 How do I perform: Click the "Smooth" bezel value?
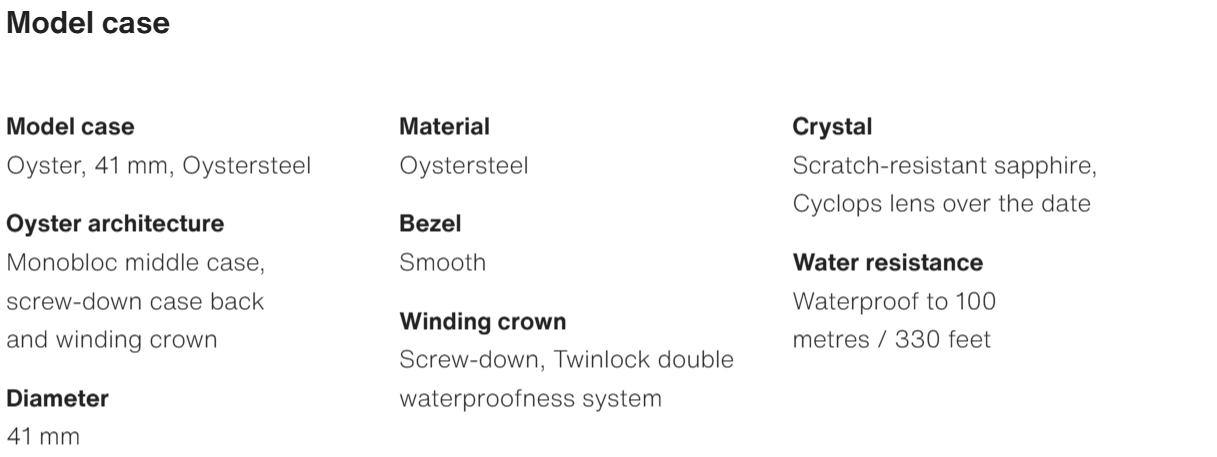coord(442,263)
